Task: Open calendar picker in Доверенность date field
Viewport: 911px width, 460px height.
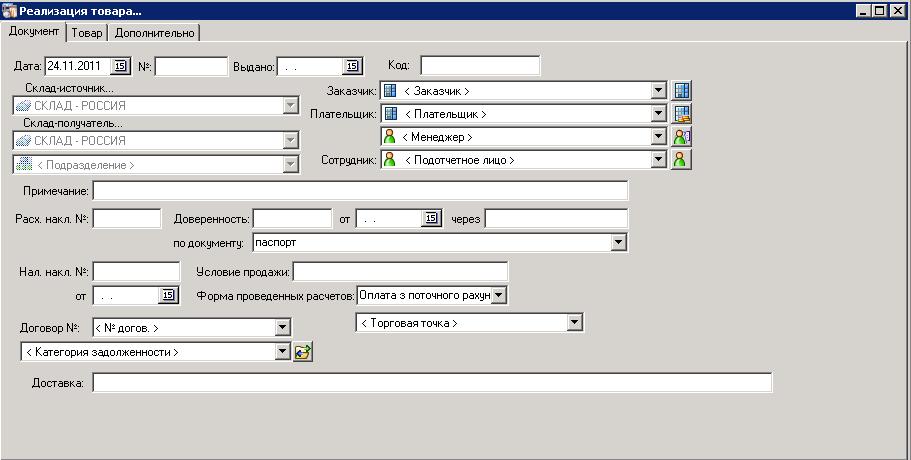Action: [x=431, y=219]
